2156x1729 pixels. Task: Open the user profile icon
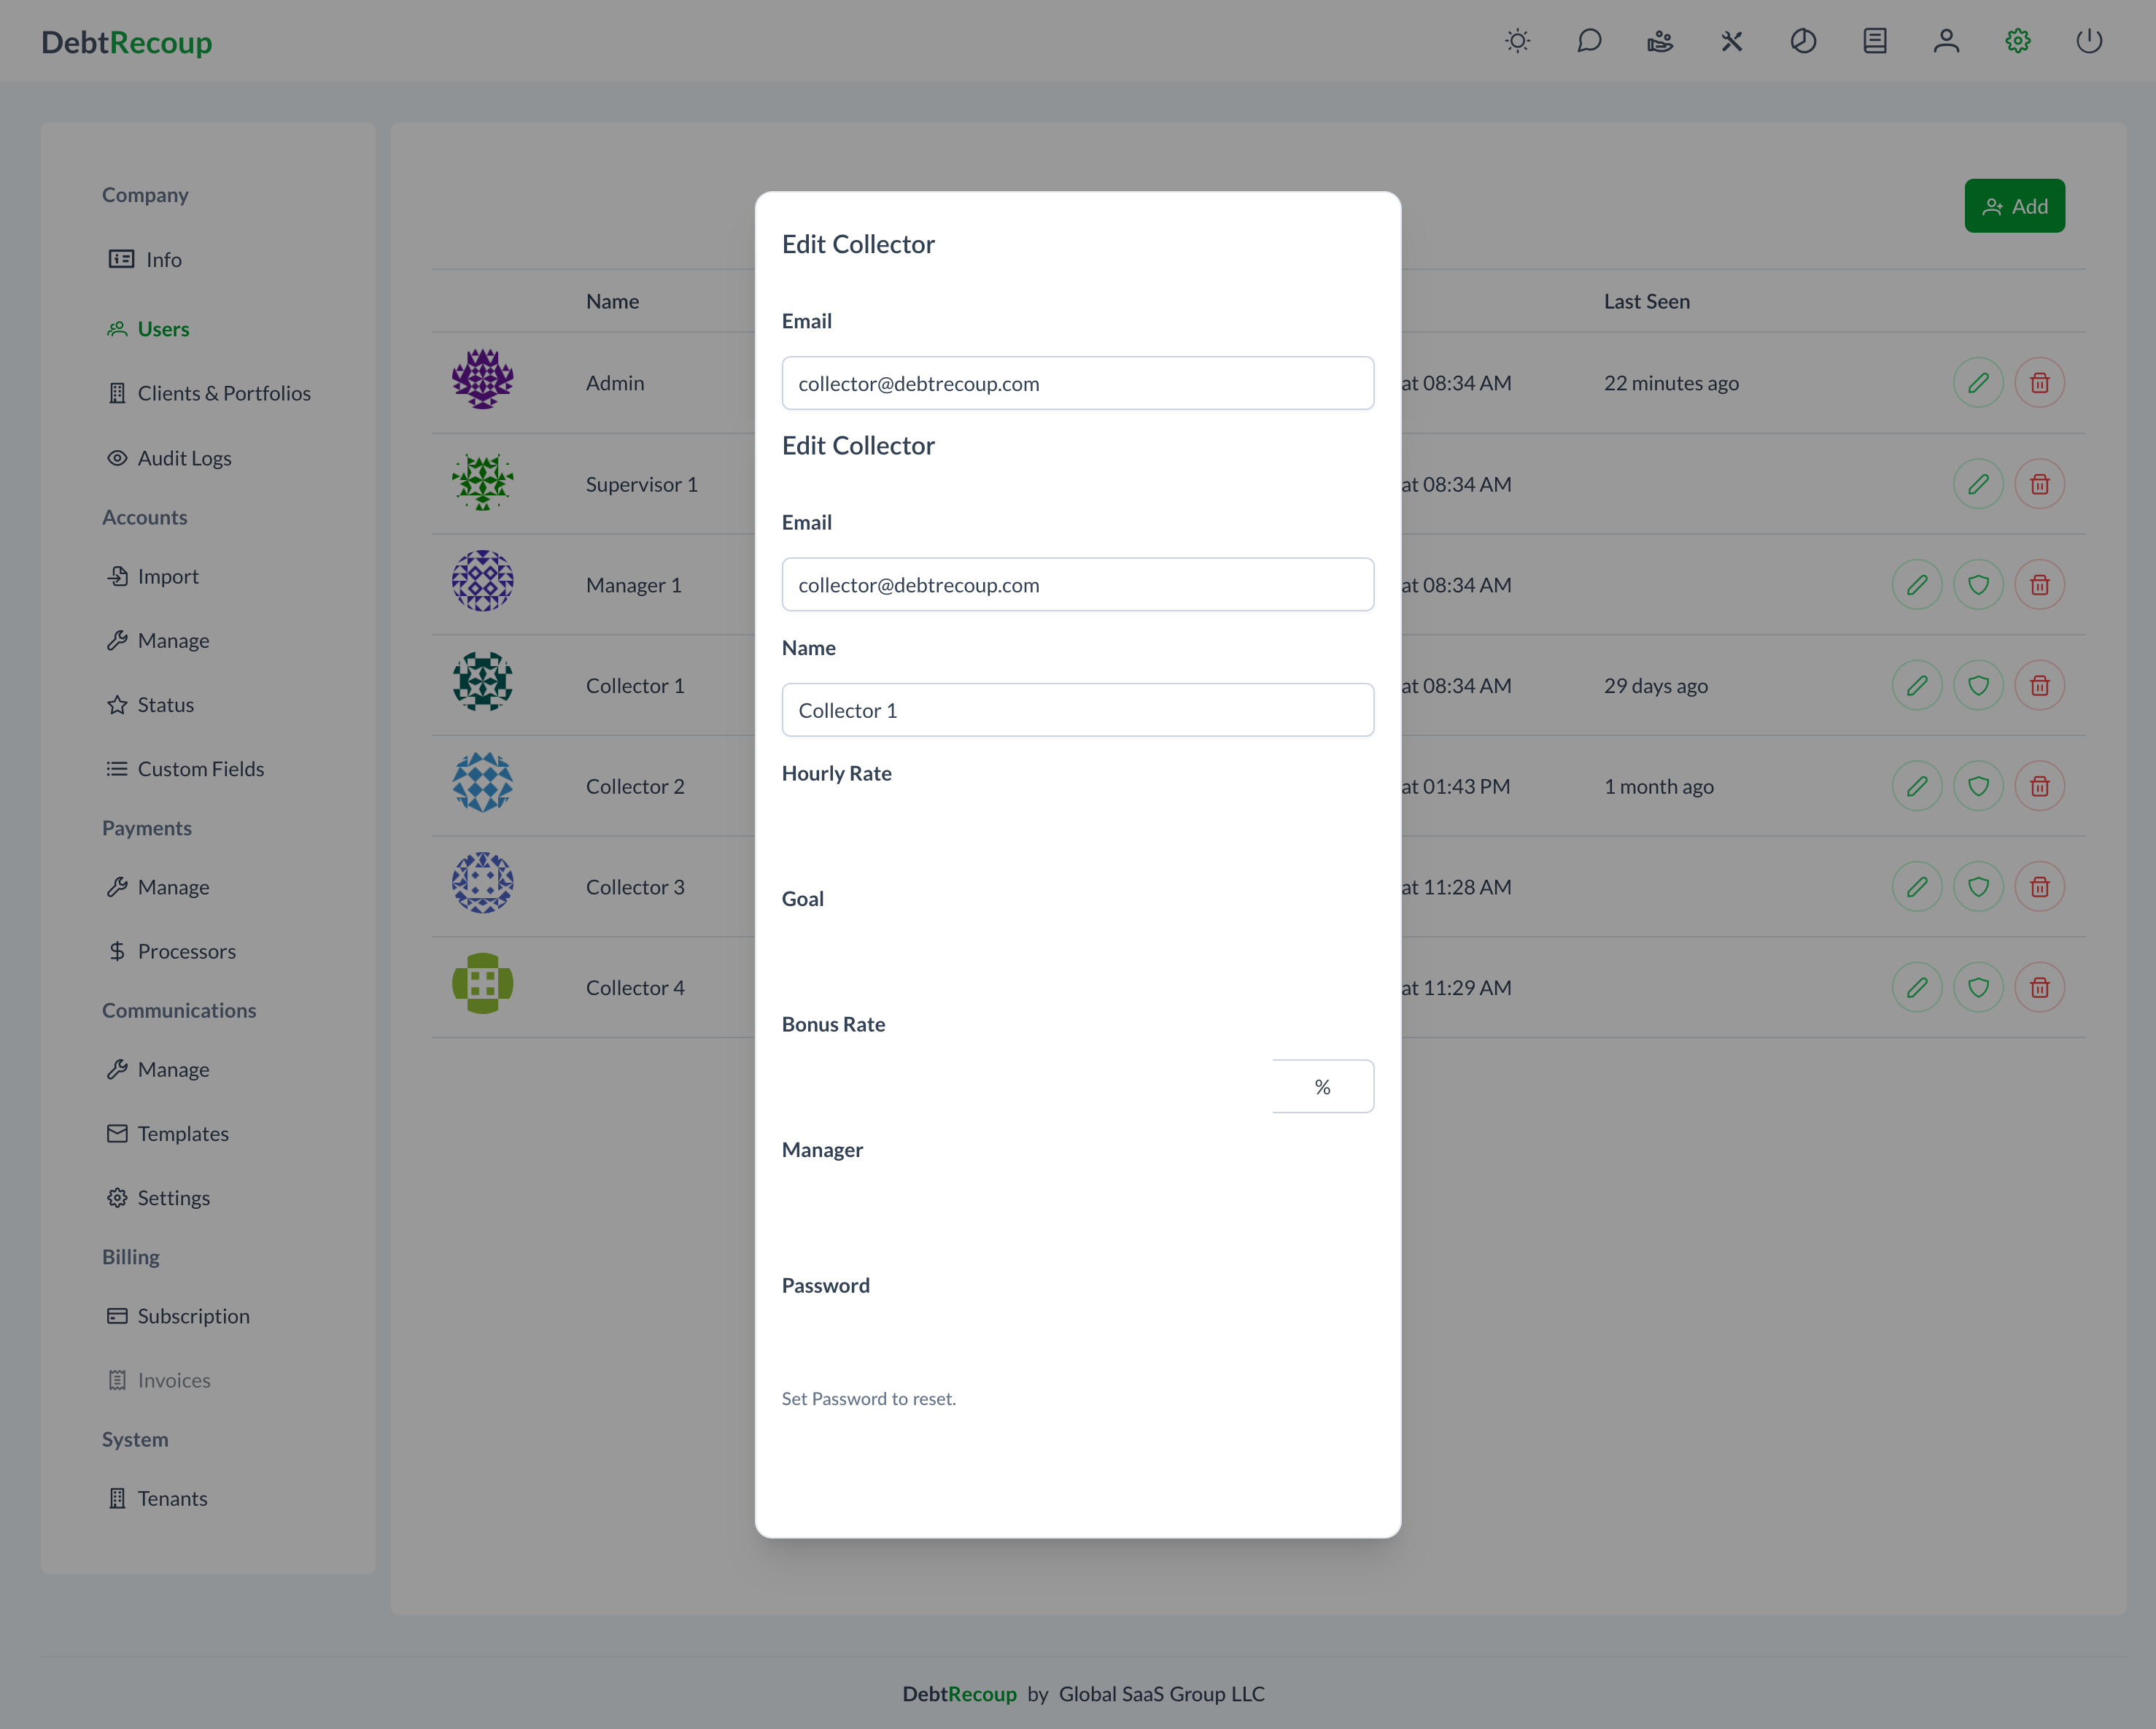(x=1945, y=41)
